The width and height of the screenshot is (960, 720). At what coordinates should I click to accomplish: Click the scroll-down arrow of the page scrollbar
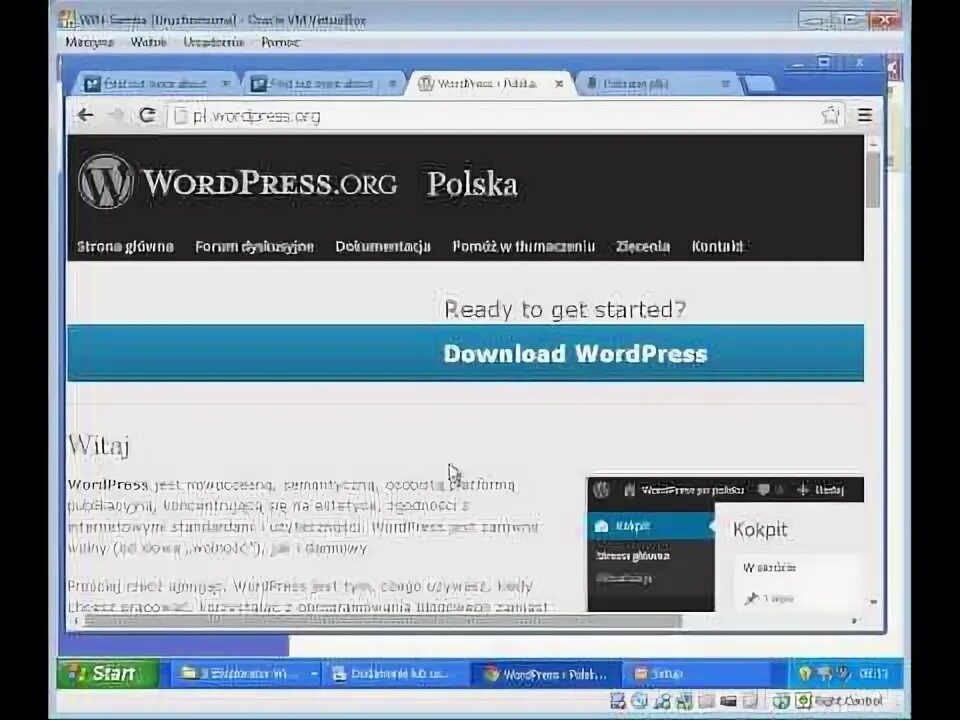pyautogui.click(x=874, y=602)
